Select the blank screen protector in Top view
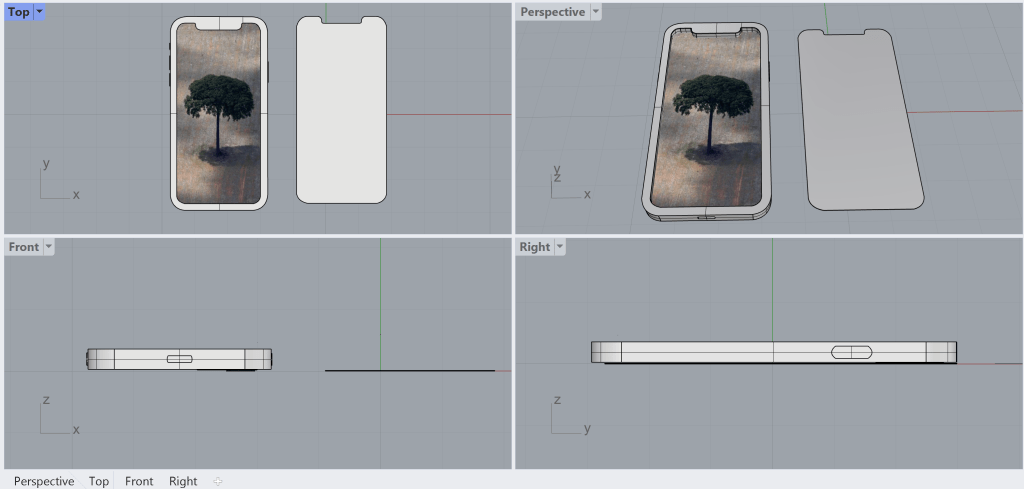Viewport: 1024px width, 489px height. pos(341,110)
